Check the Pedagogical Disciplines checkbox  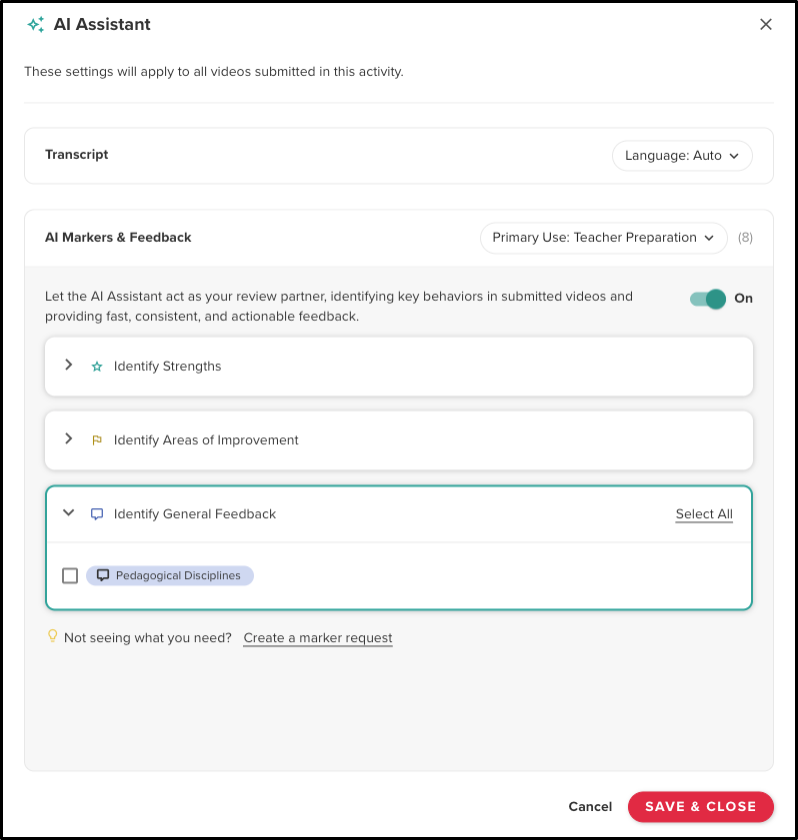point(69,575)
